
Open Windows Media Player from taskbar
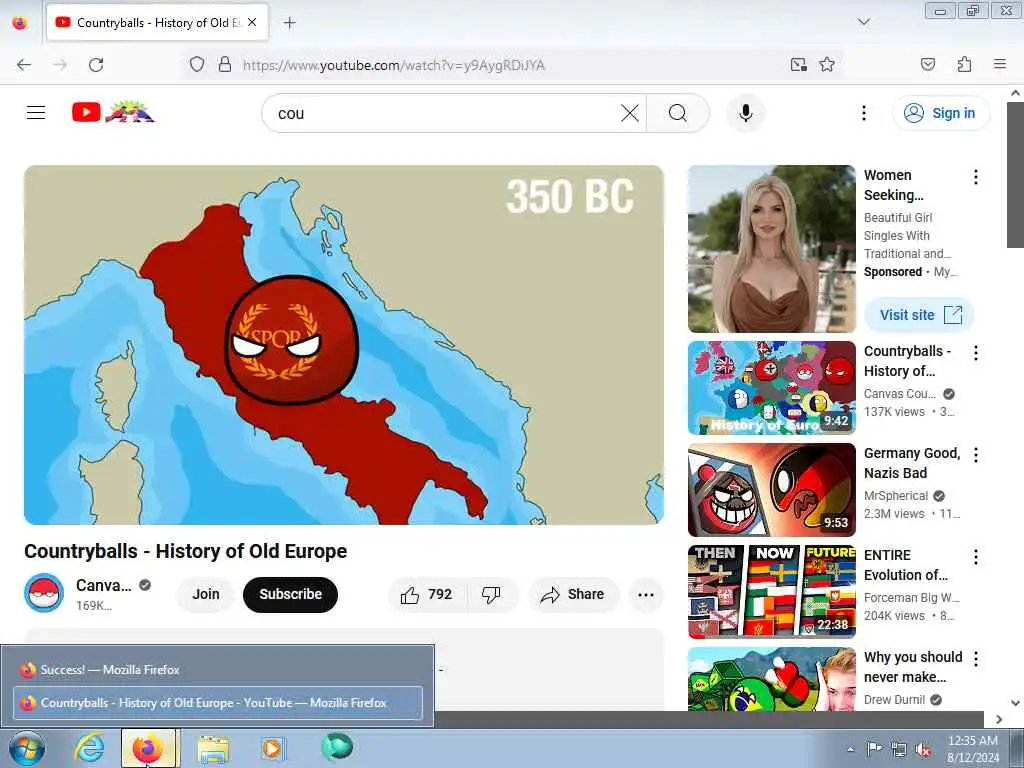(x=272, y=748)
